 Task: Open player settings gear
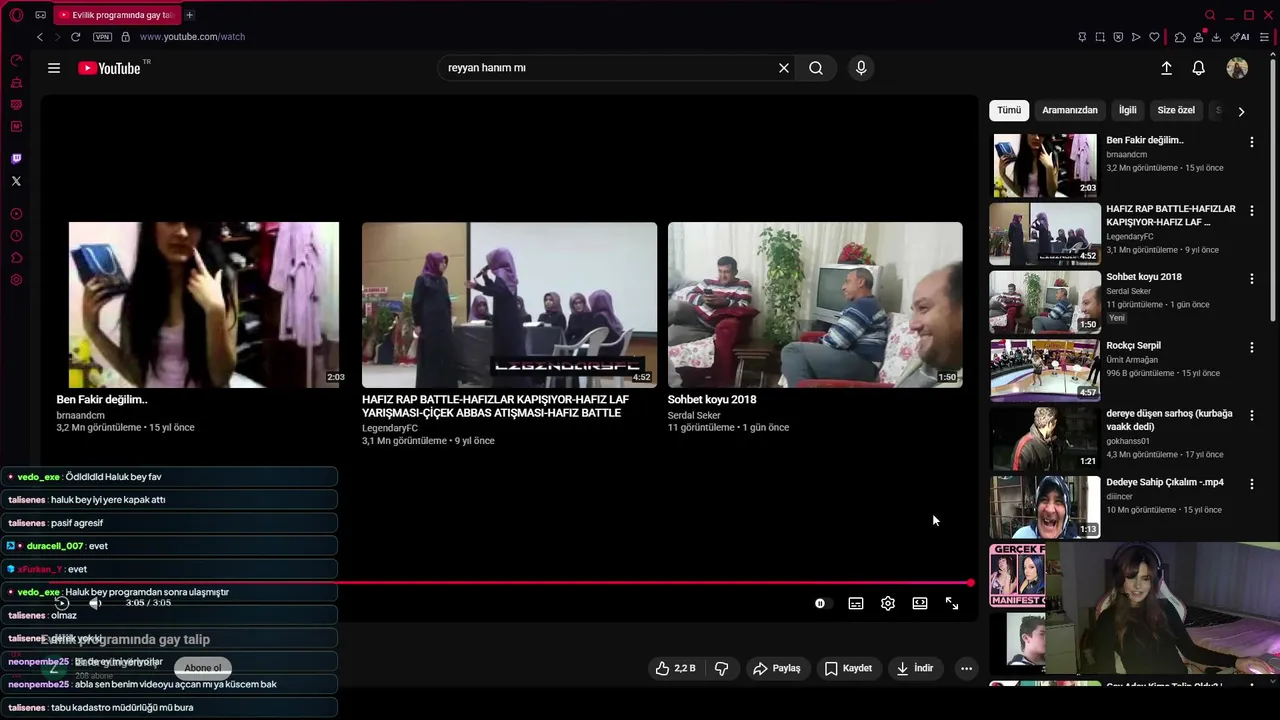pos(888,603)
